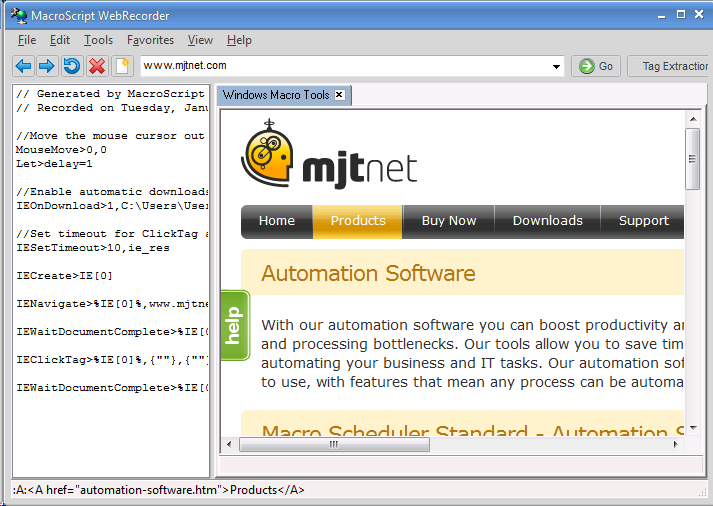
Task: Open the File menu
Action: [27, 40]
